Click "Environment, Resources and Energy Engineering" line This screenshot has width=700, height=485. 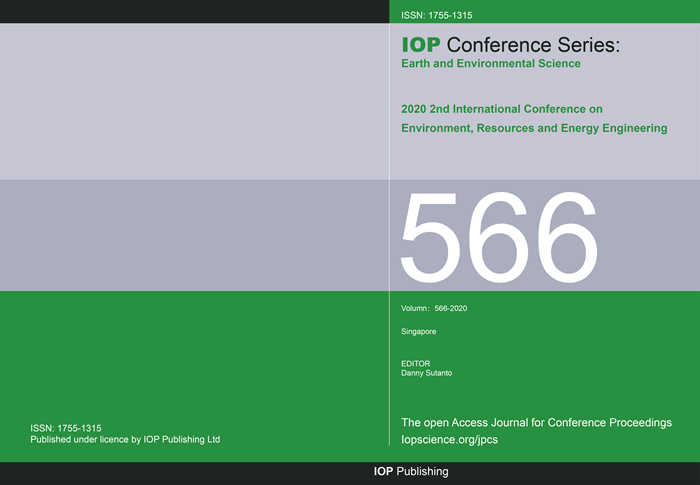tap(534, 129)
